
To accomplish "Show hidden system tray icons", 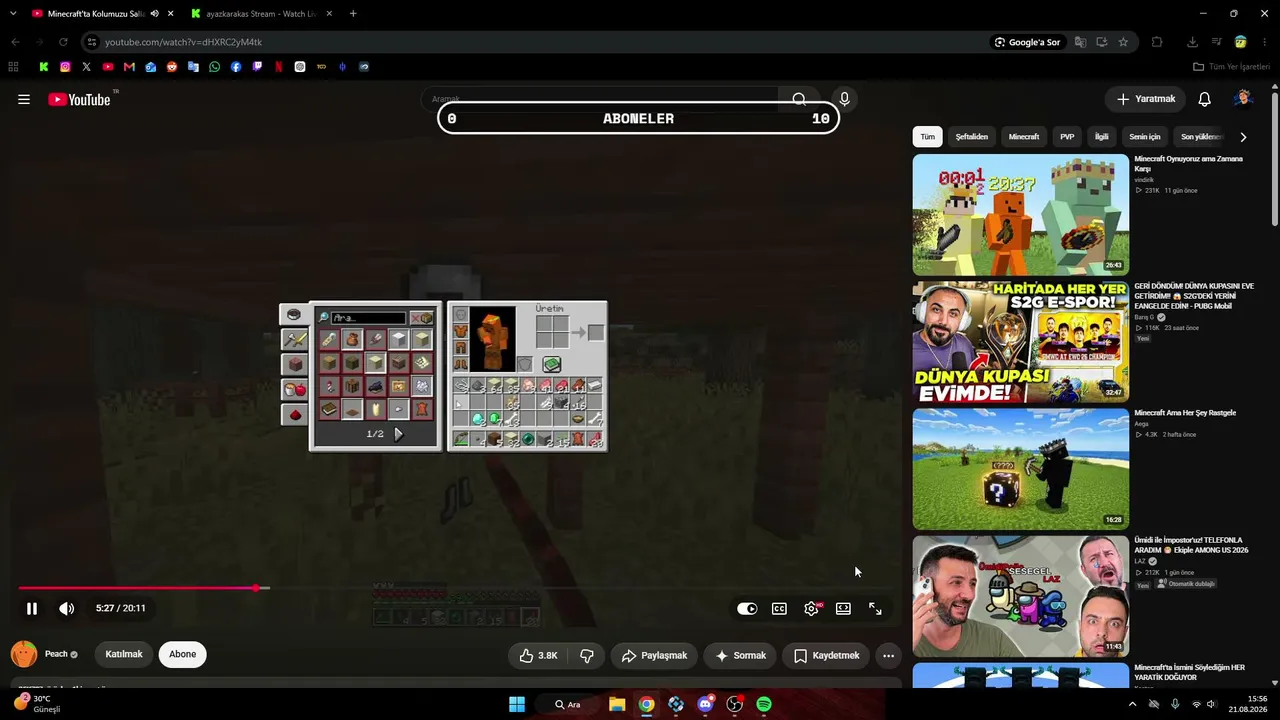I will (1132, 704).
